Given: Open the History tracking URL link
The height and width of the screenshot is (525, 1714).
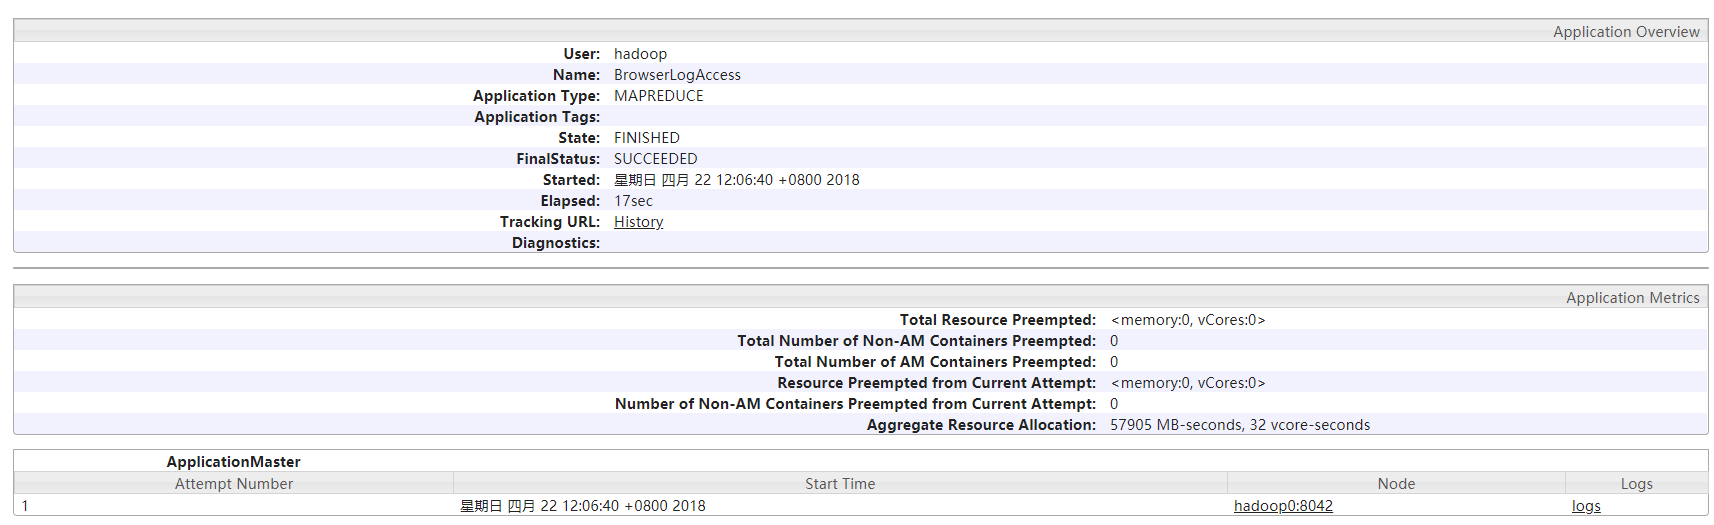Looking at the screenshot, I should point(638,222).
